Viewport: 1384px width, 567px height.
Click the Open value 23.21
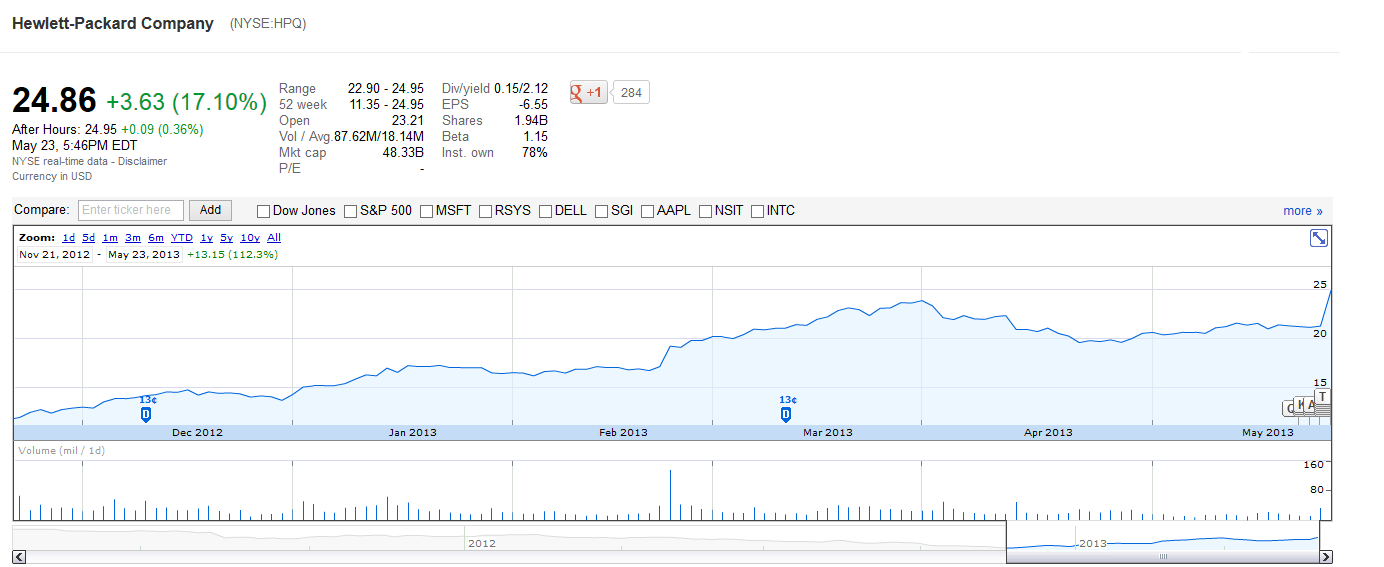coord(407,121)
